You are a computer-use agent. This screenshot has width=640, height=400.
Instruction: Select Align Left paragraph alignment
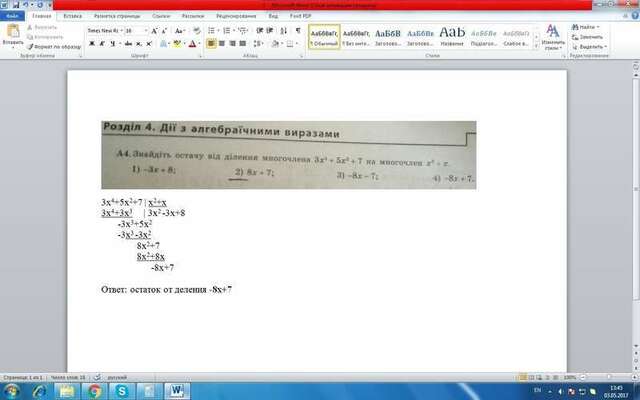click(x=211, y=43)
